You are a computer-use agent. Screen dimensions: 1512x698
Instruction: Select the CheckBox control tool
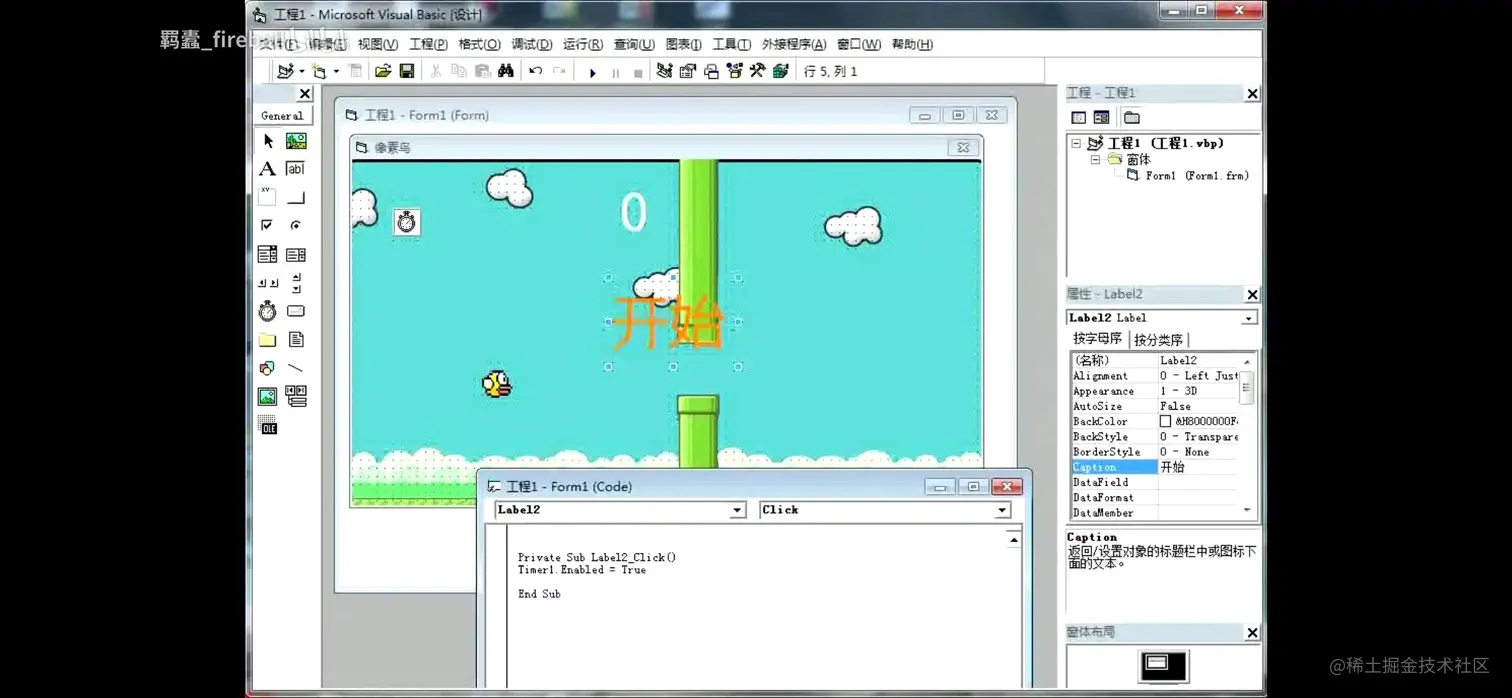coord(268,226)
